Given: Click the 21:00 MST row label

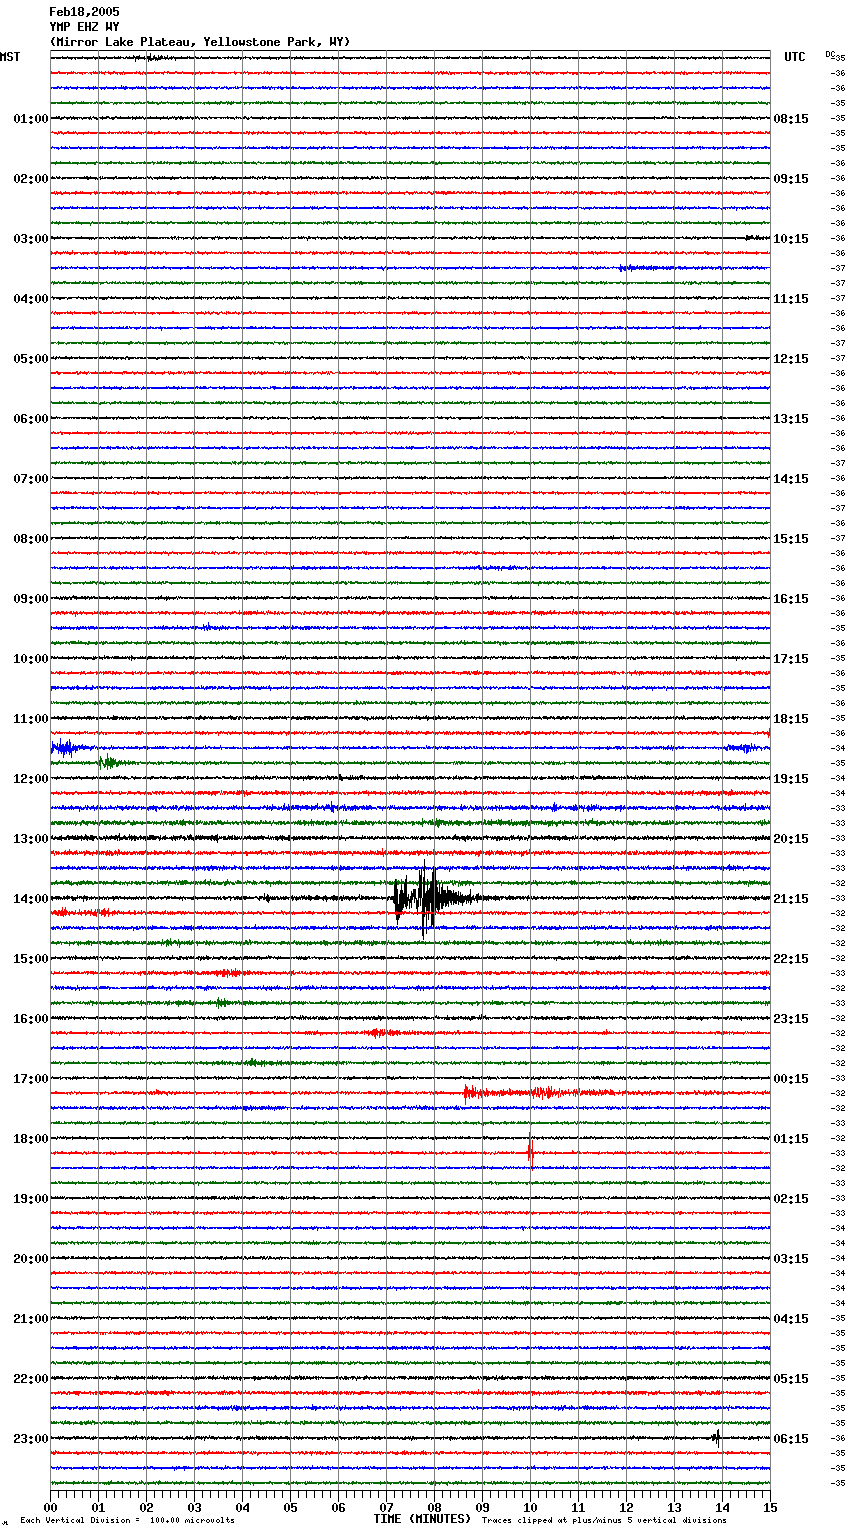Looking at the screenshot, I should pyautogui.click(x=31, y=1319).
